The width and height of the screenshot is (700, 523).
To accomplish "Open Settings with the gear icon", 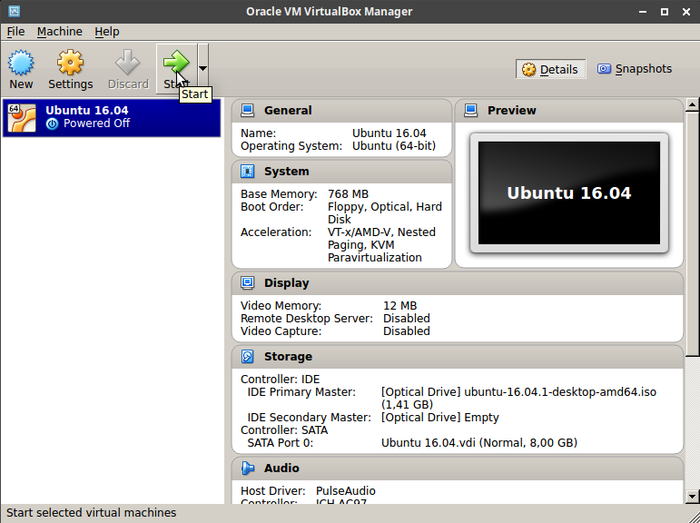I will click(70, 62).
